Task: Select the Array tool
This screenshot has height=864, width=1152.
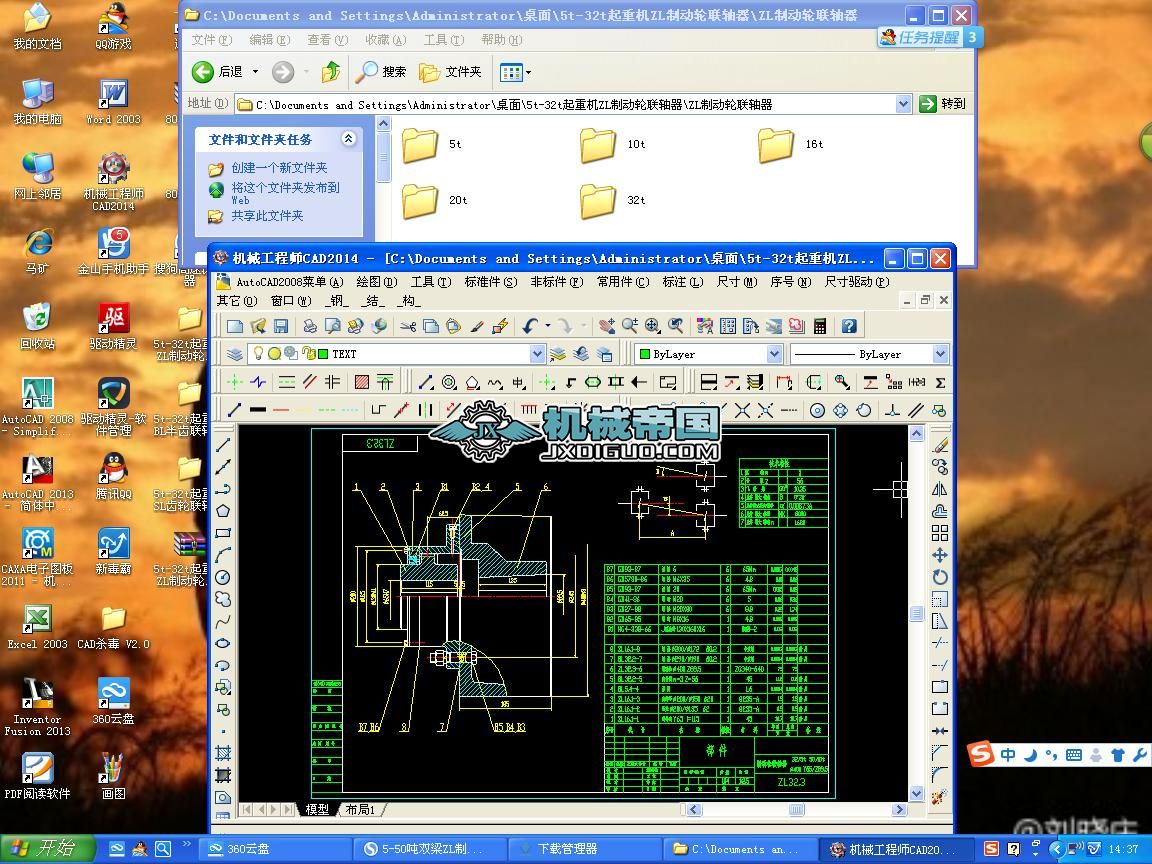Action: pyautogui.click(x=940, y=533)
